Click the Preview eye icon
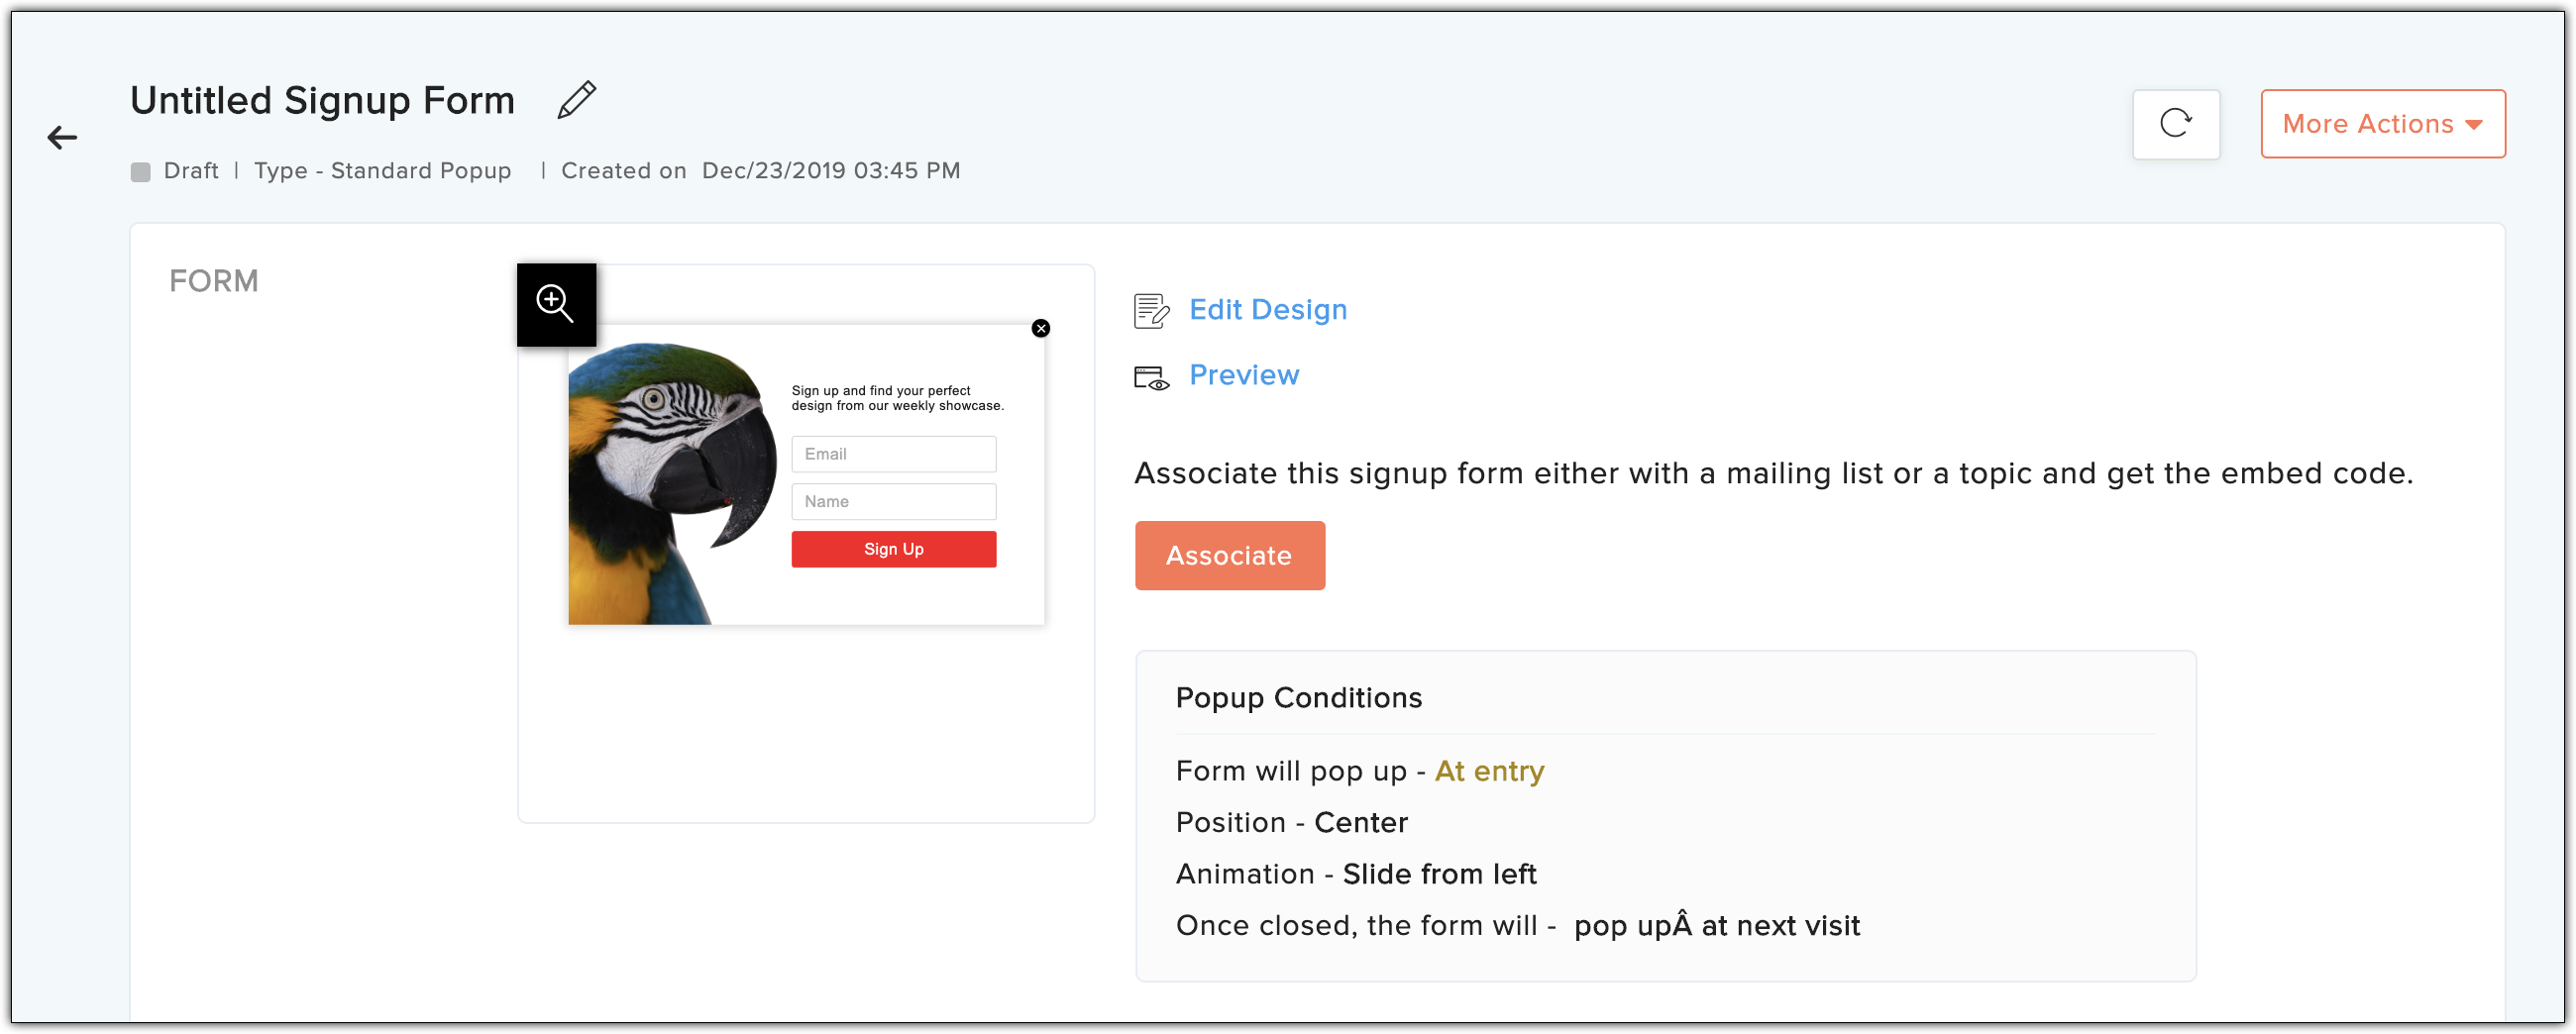 pos(1151,377)
